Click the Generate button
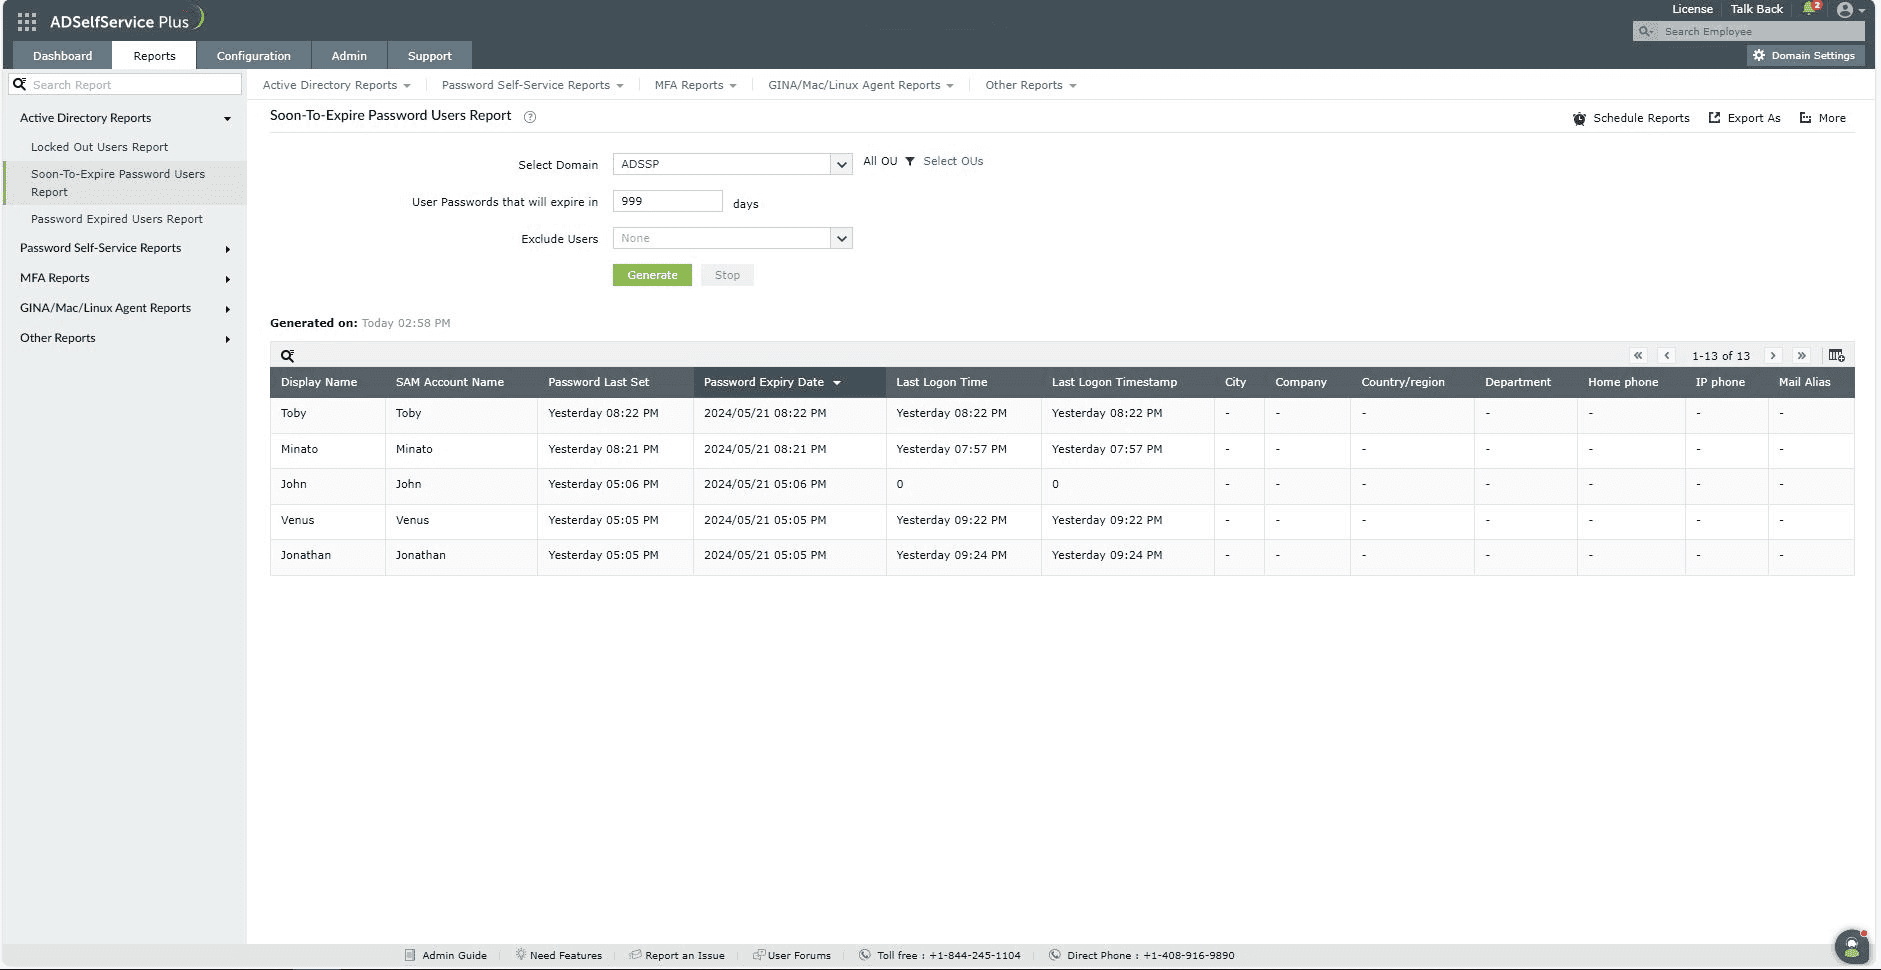The width and height of the screenshot is (1881, 970). pos(651,274)
